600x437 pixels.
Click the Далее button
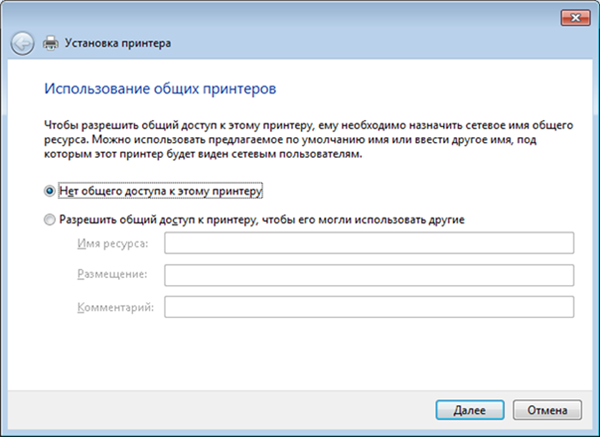point(470,410)
